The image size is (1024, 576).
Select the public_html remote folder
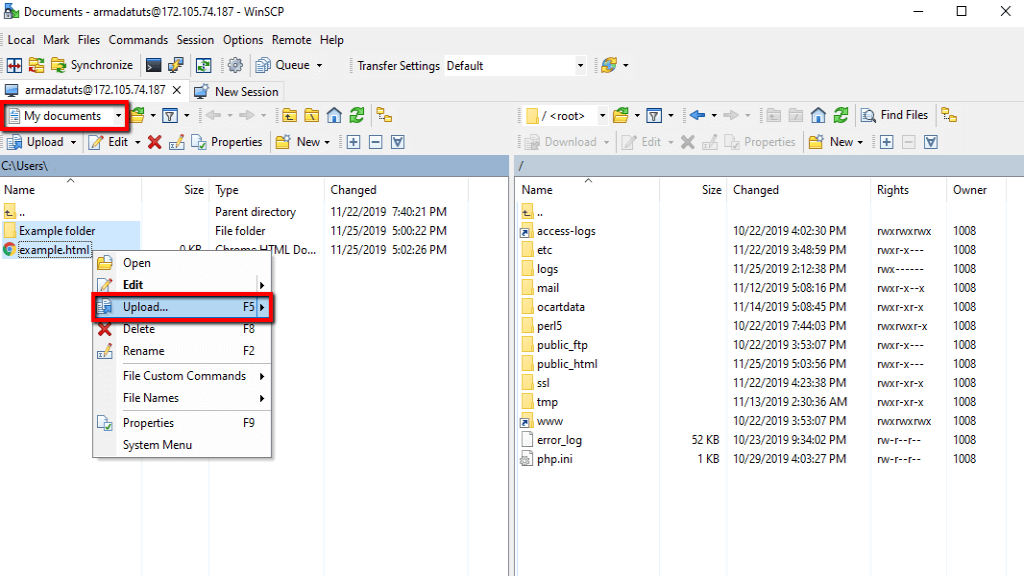point(567,364)
